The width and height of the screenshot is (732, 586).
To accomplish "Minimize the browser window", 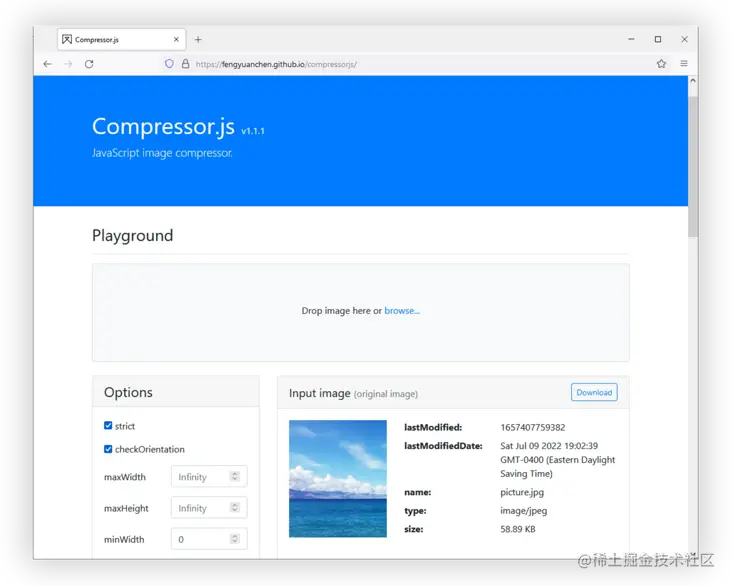I will (x=631, y=39).
